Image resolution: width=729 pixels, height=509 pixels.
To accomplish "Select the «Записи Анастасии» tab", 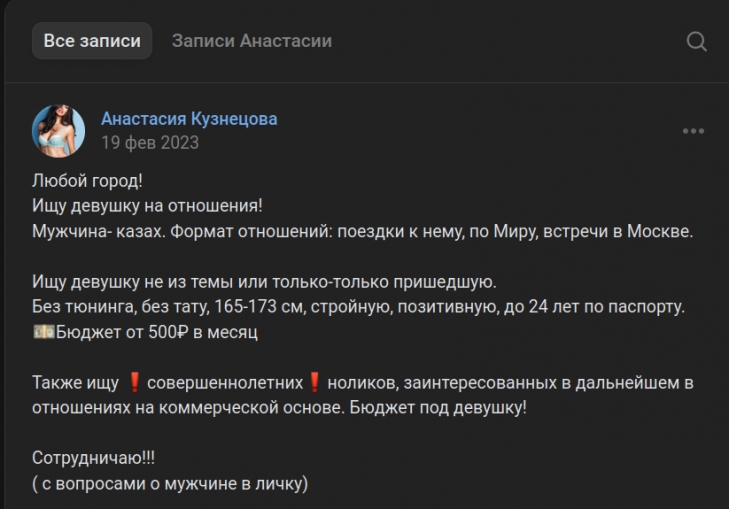I will (251, 41).
